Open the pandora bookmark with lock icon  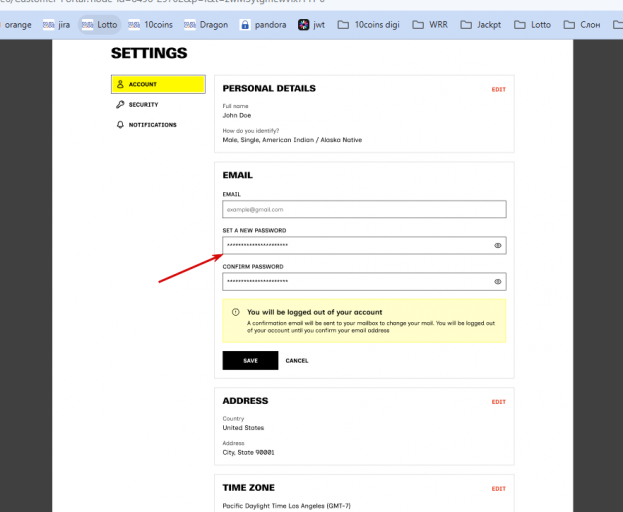point(263,25)
